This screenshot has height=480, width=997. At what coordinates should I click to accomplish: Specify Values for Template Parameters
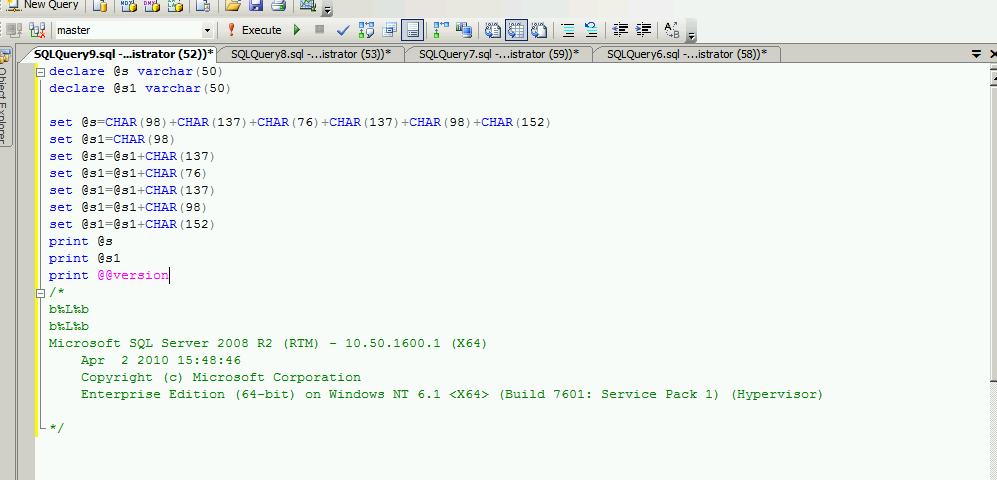point(671,29)
